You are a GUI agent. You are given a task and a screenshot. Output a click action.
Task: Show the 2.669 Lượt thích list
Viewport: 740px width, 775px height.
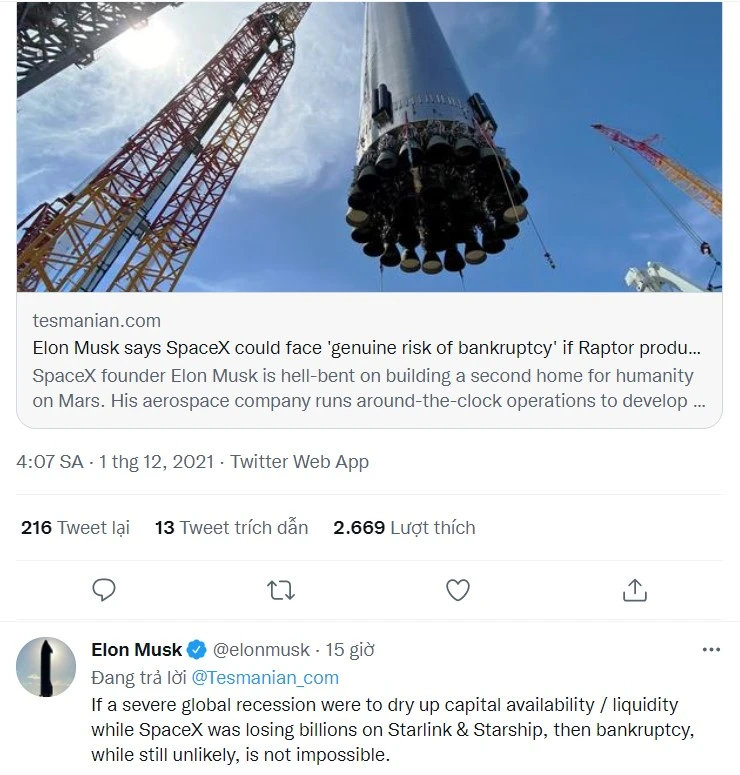(x=404, y=527)
